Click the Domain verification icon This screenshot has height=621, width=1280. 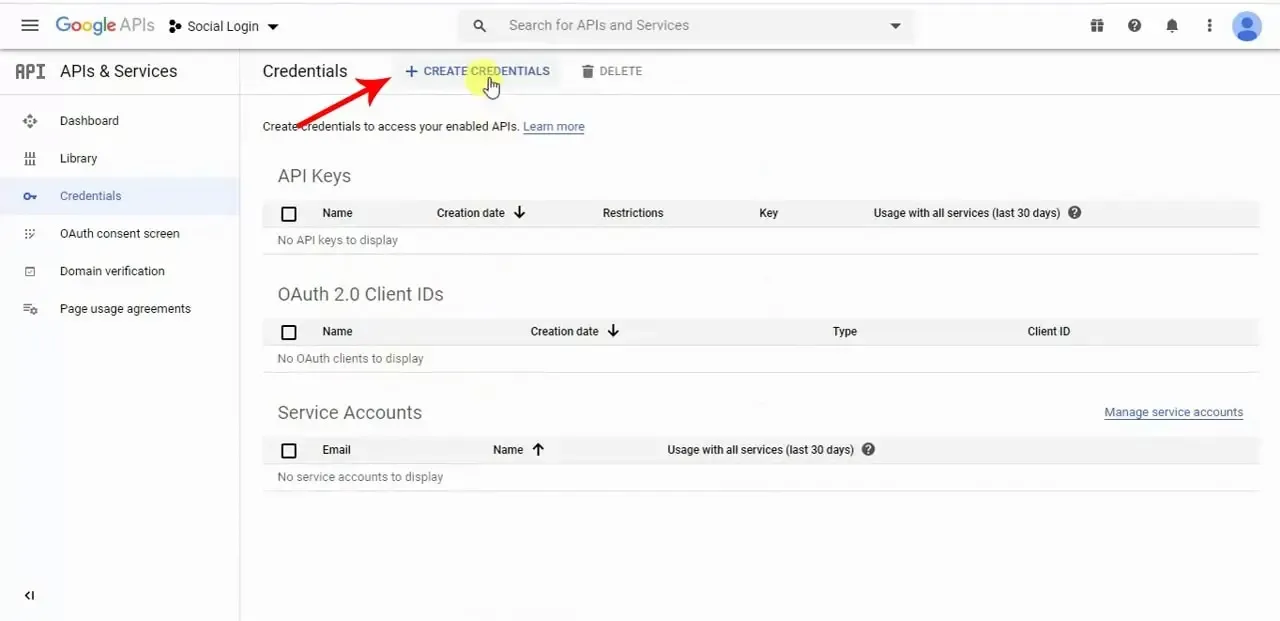point(30,271)
